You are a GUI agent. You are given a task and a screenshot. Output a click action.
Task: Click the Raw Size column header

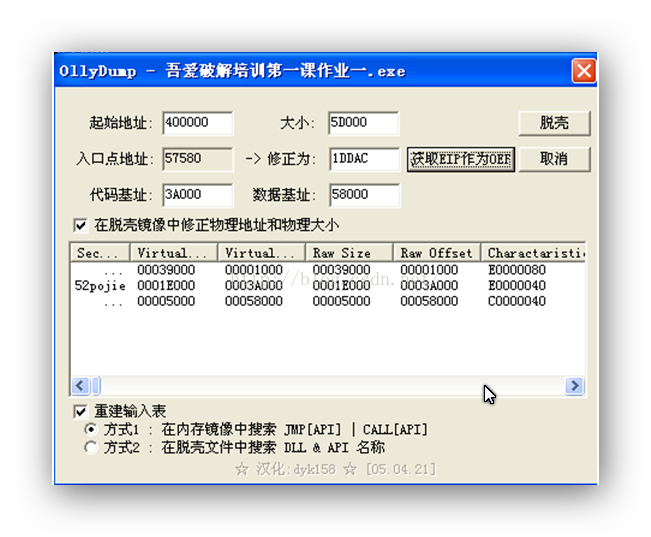[x=349, y=253]
